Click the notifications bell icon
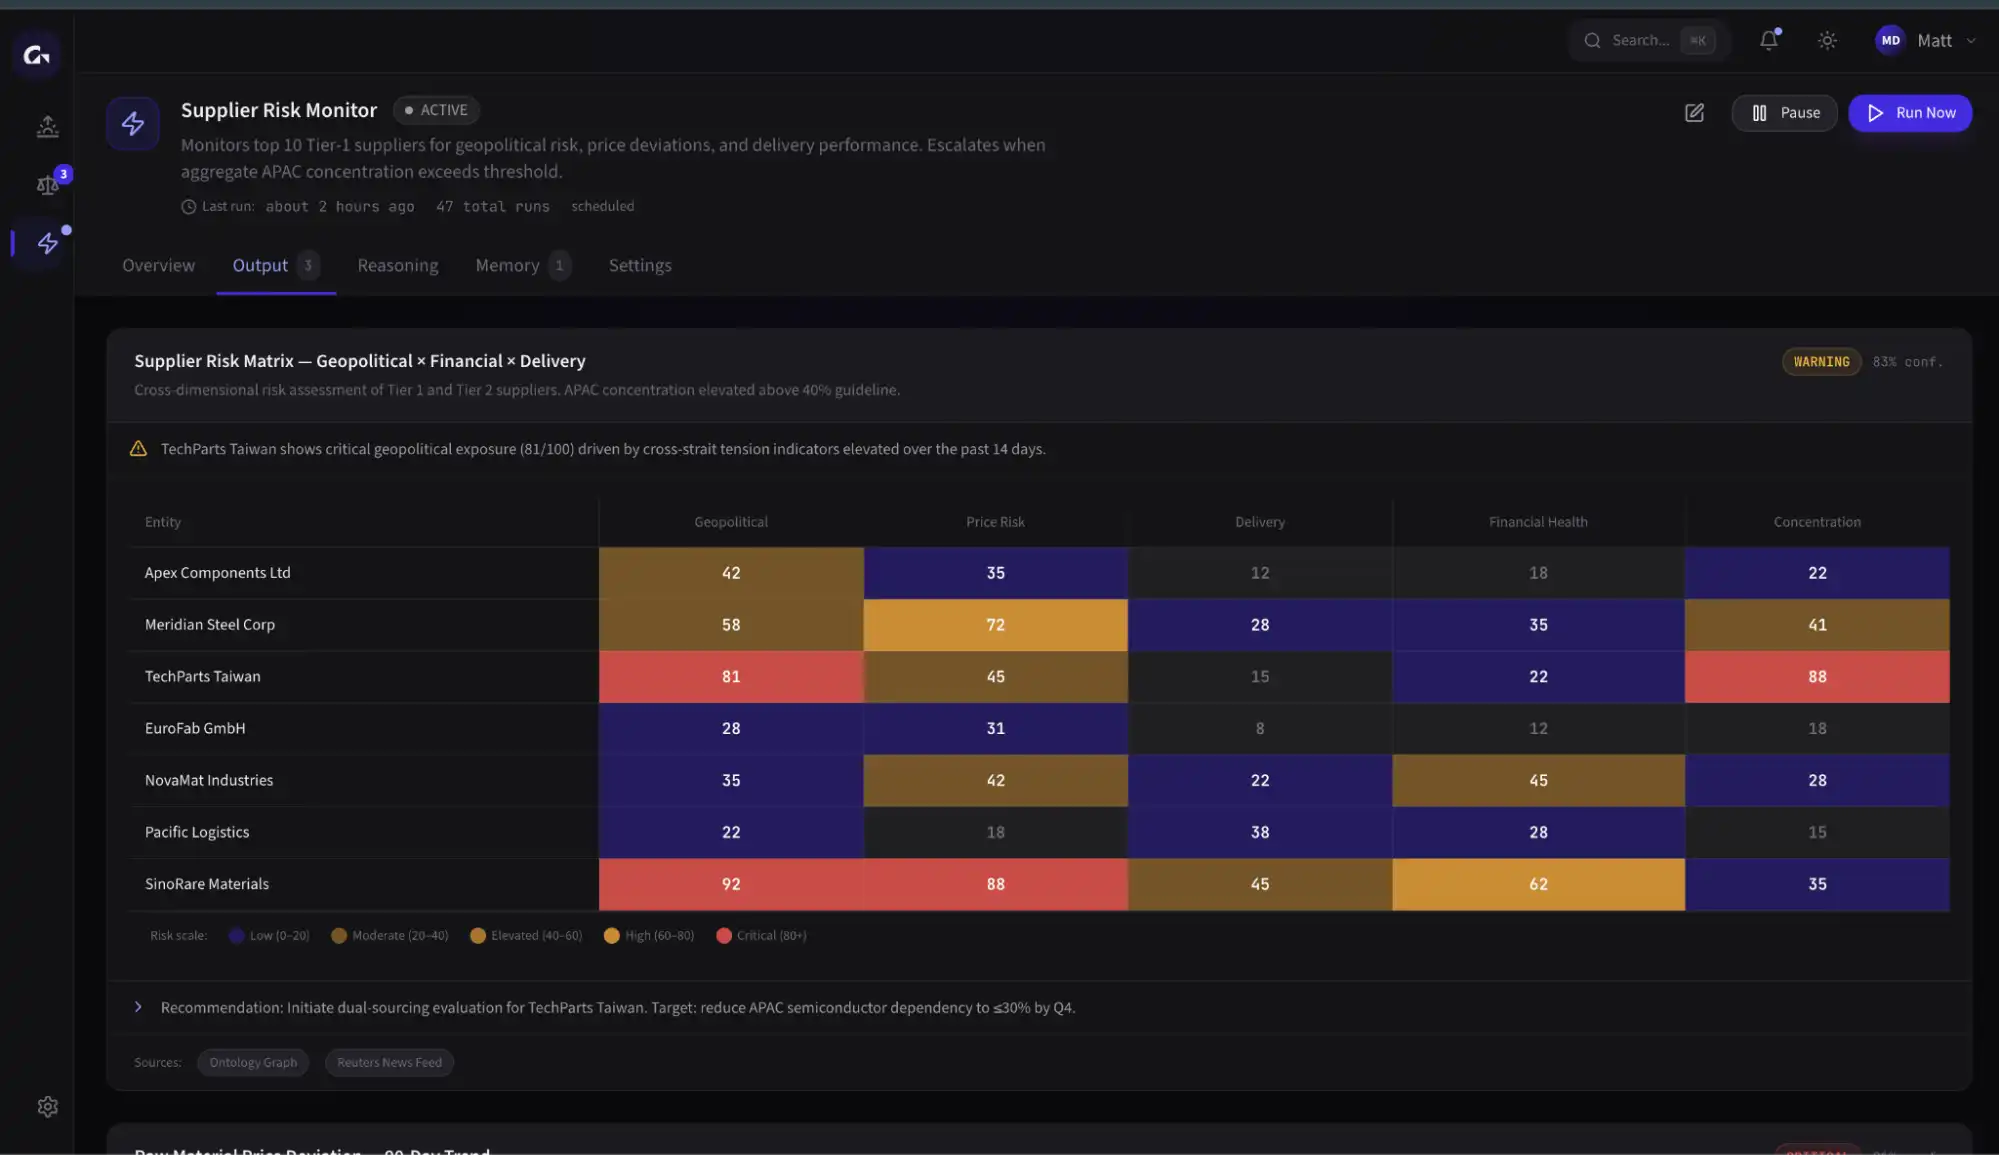Viewport: 1999px width, 1155px height. pos(1768,40)
